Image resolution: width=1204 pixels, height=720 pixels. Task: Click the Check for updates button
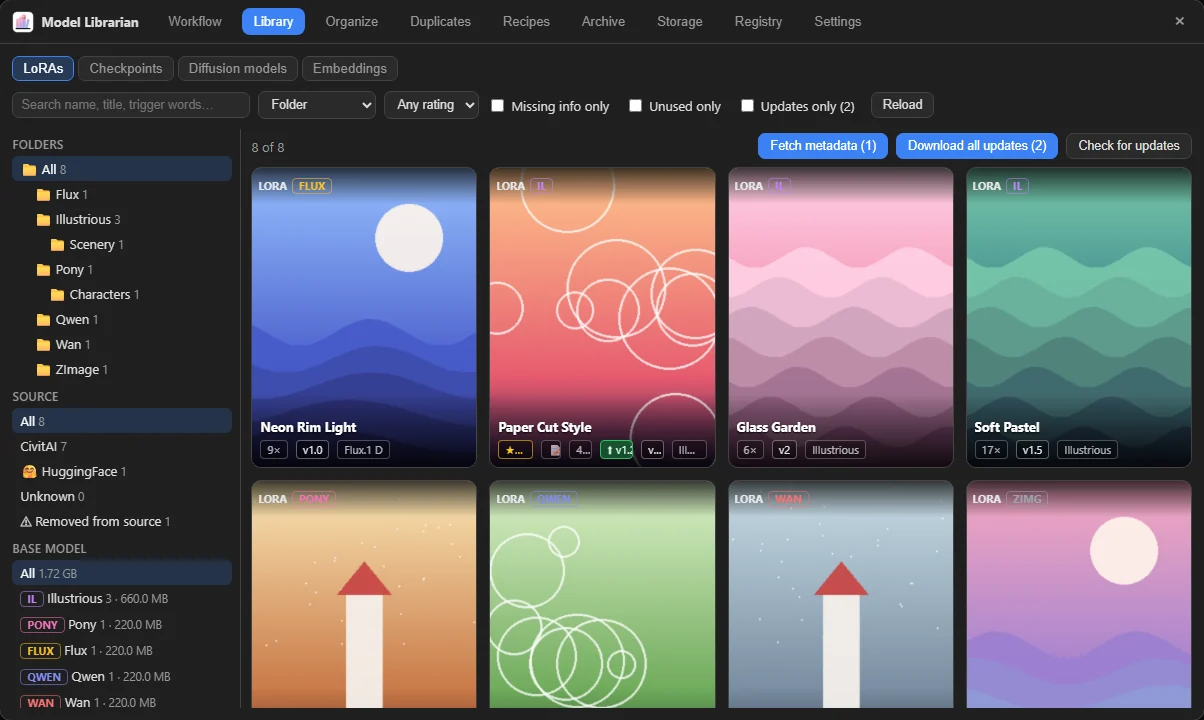pyautogui.click(x=1129, y=146)
